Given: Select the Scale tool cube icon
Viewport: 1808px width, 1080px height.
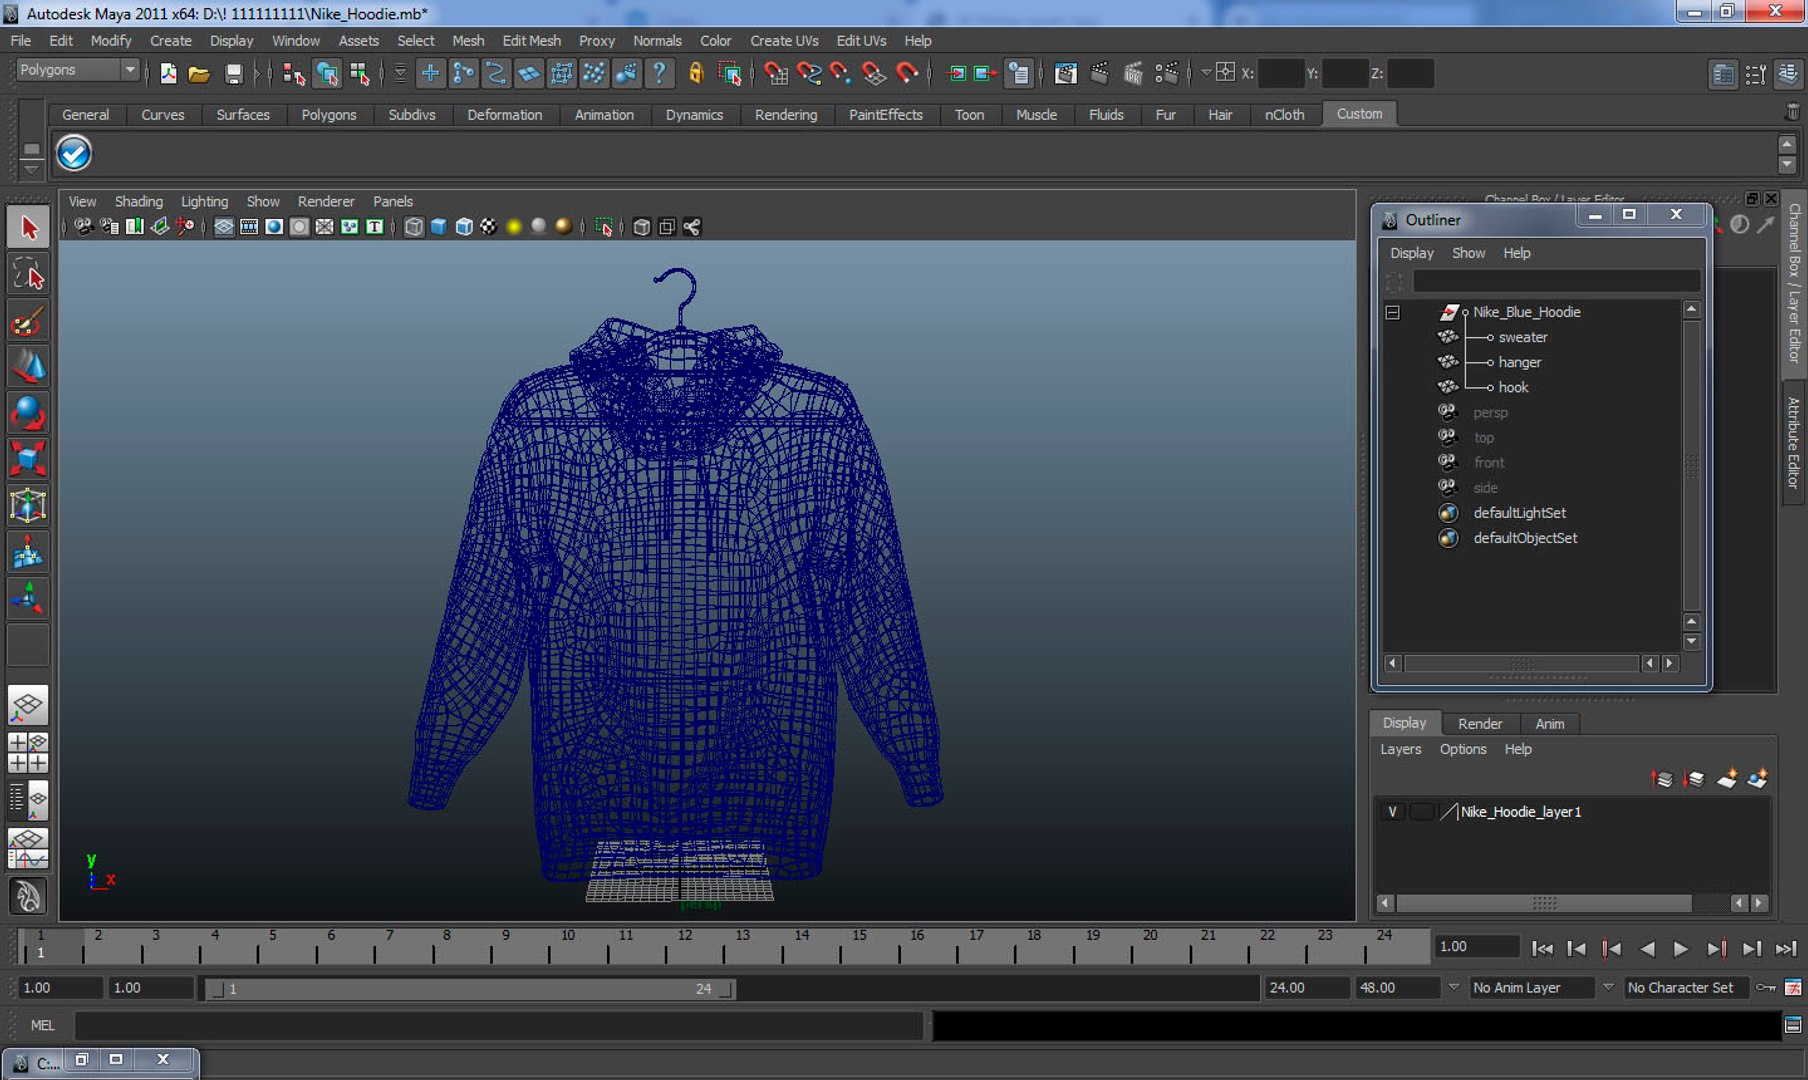Looking at the screenshot, I should pos(28,459).
